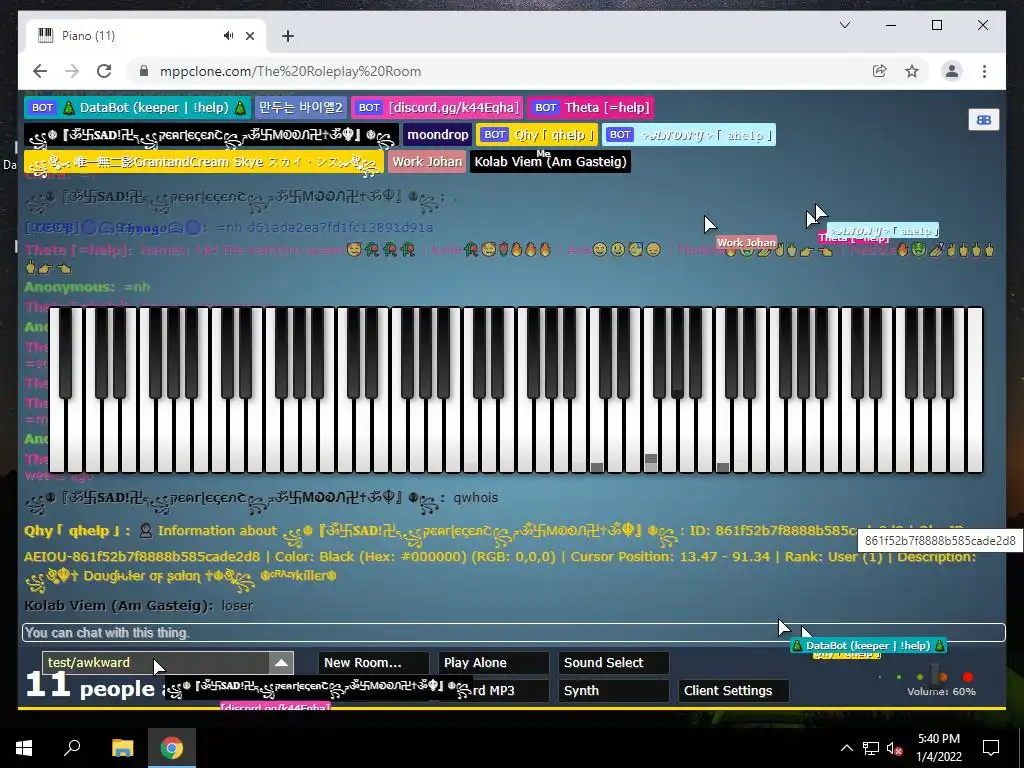
Task: Click the '=nh d61ada2ea7fd1fc13891d91a' chat line
Action: [x=324, y=228]
